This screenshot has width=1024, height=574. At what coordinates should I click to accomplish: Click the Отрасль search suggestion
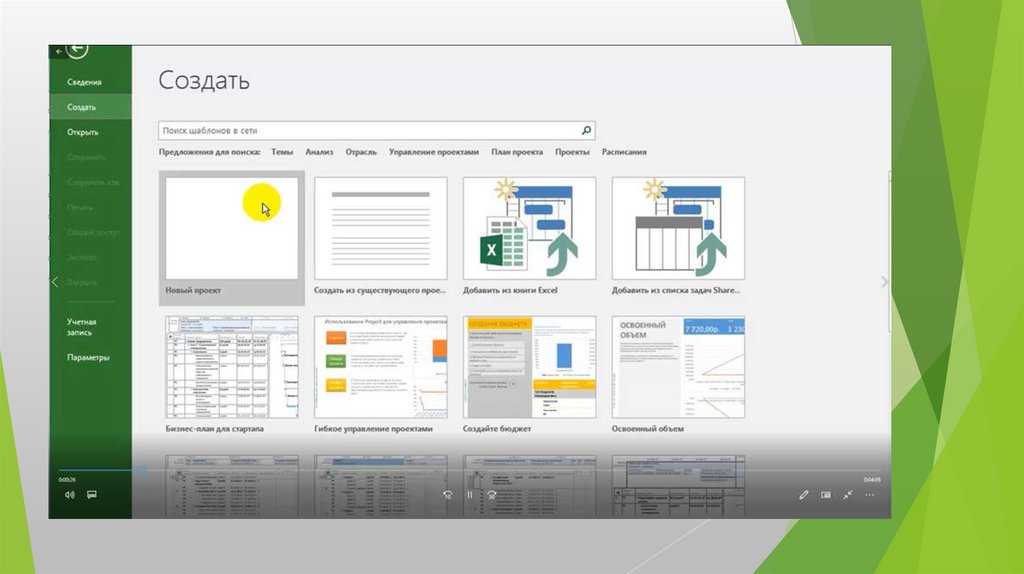(361, 152)
